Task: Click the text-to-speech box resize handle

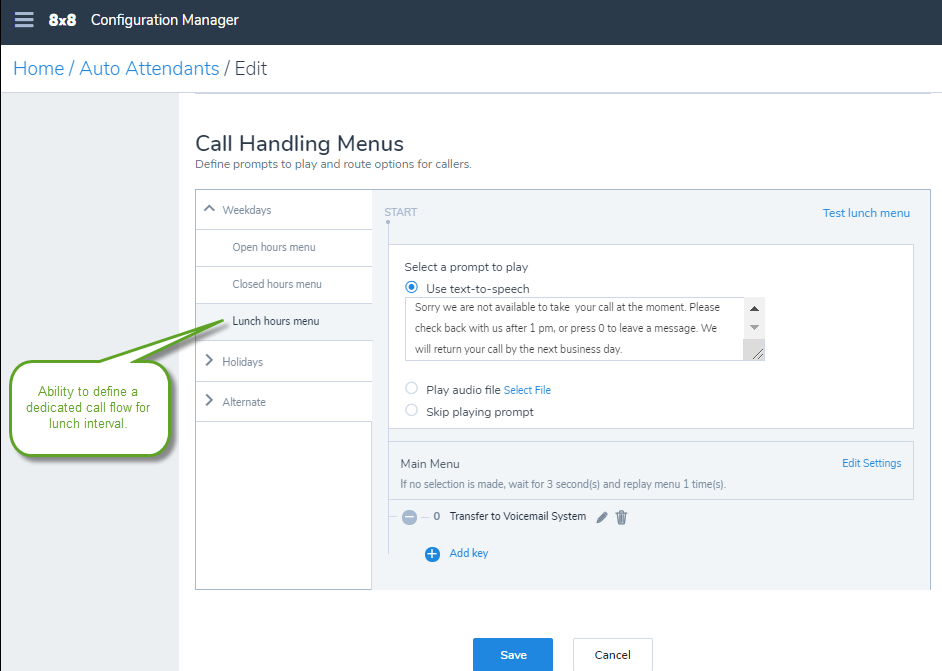Action: pyautogui.click(x=755, y=350)
